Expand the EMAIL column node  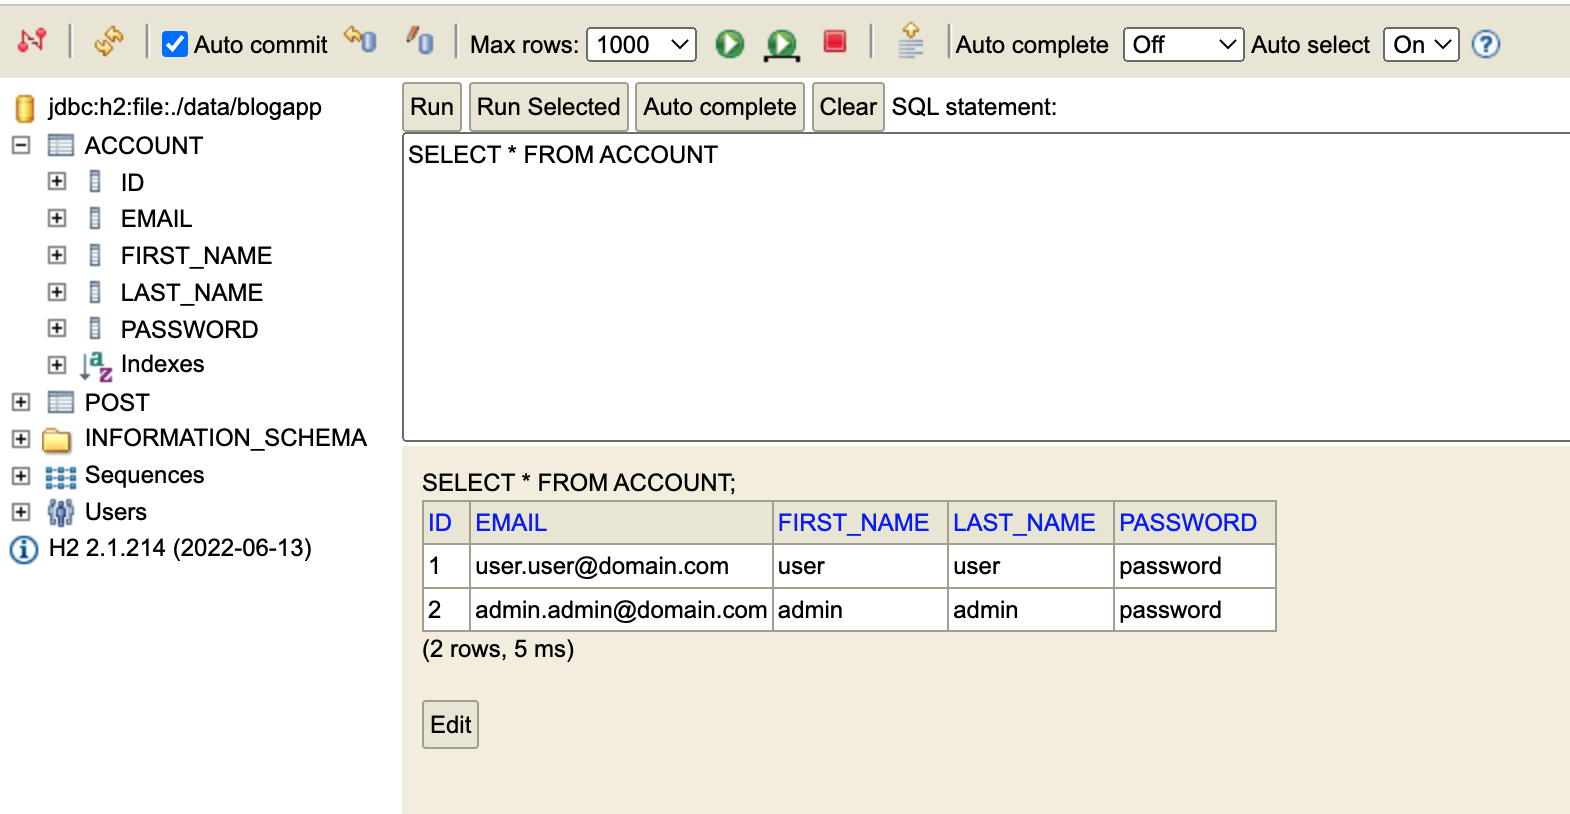[x=57, y=218]
